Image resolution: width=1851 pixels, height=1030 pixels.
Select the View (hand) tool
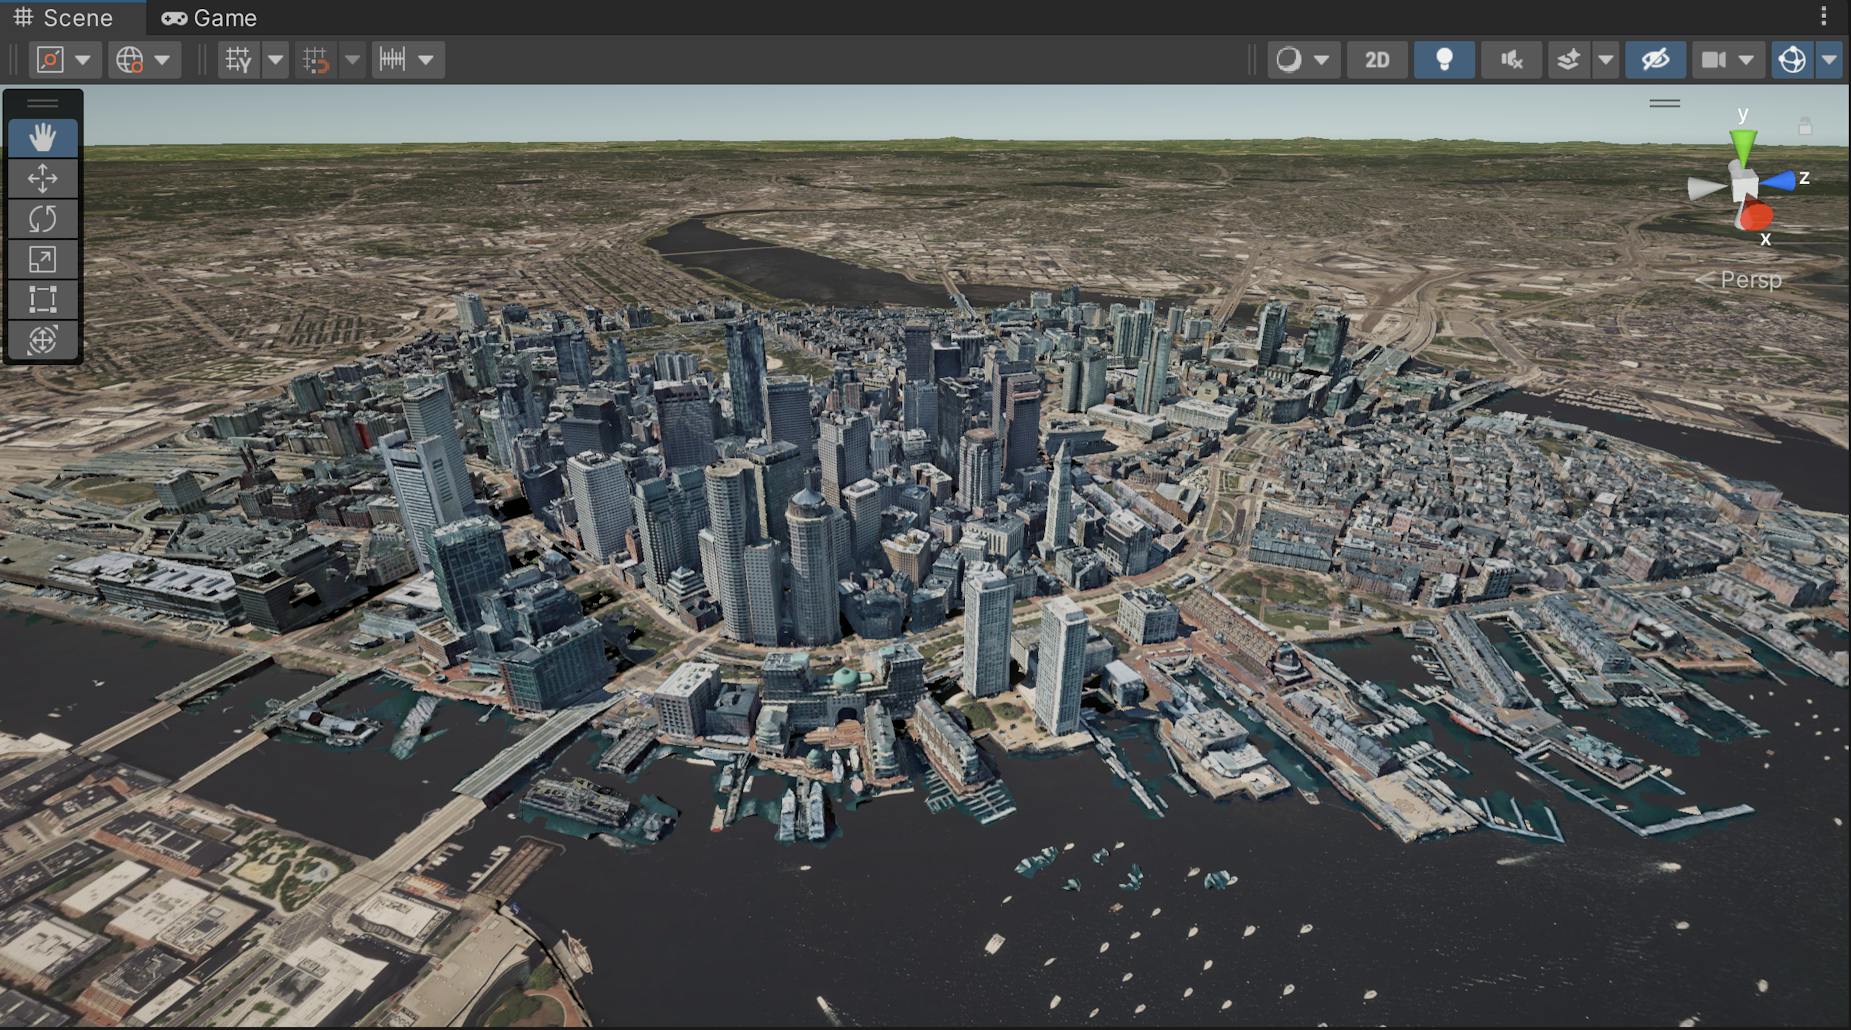[x=42, y=139]
